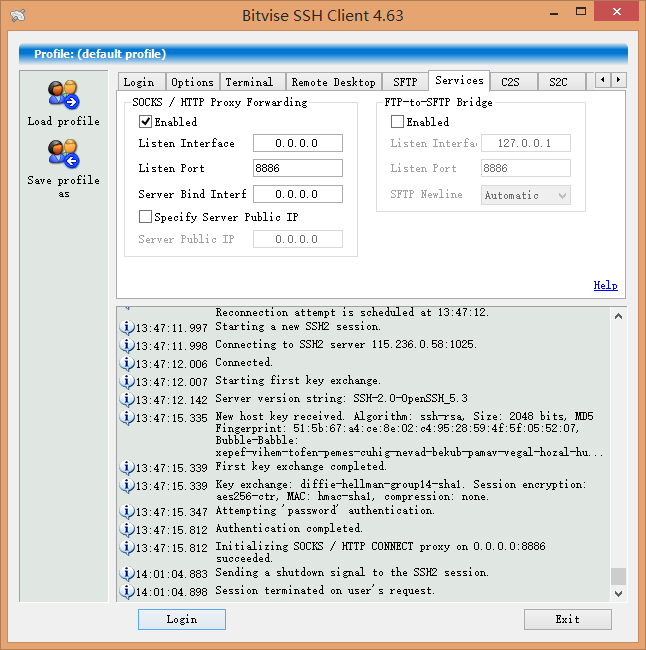Minimize the Bitvise SSH Client window

(554, 13)
